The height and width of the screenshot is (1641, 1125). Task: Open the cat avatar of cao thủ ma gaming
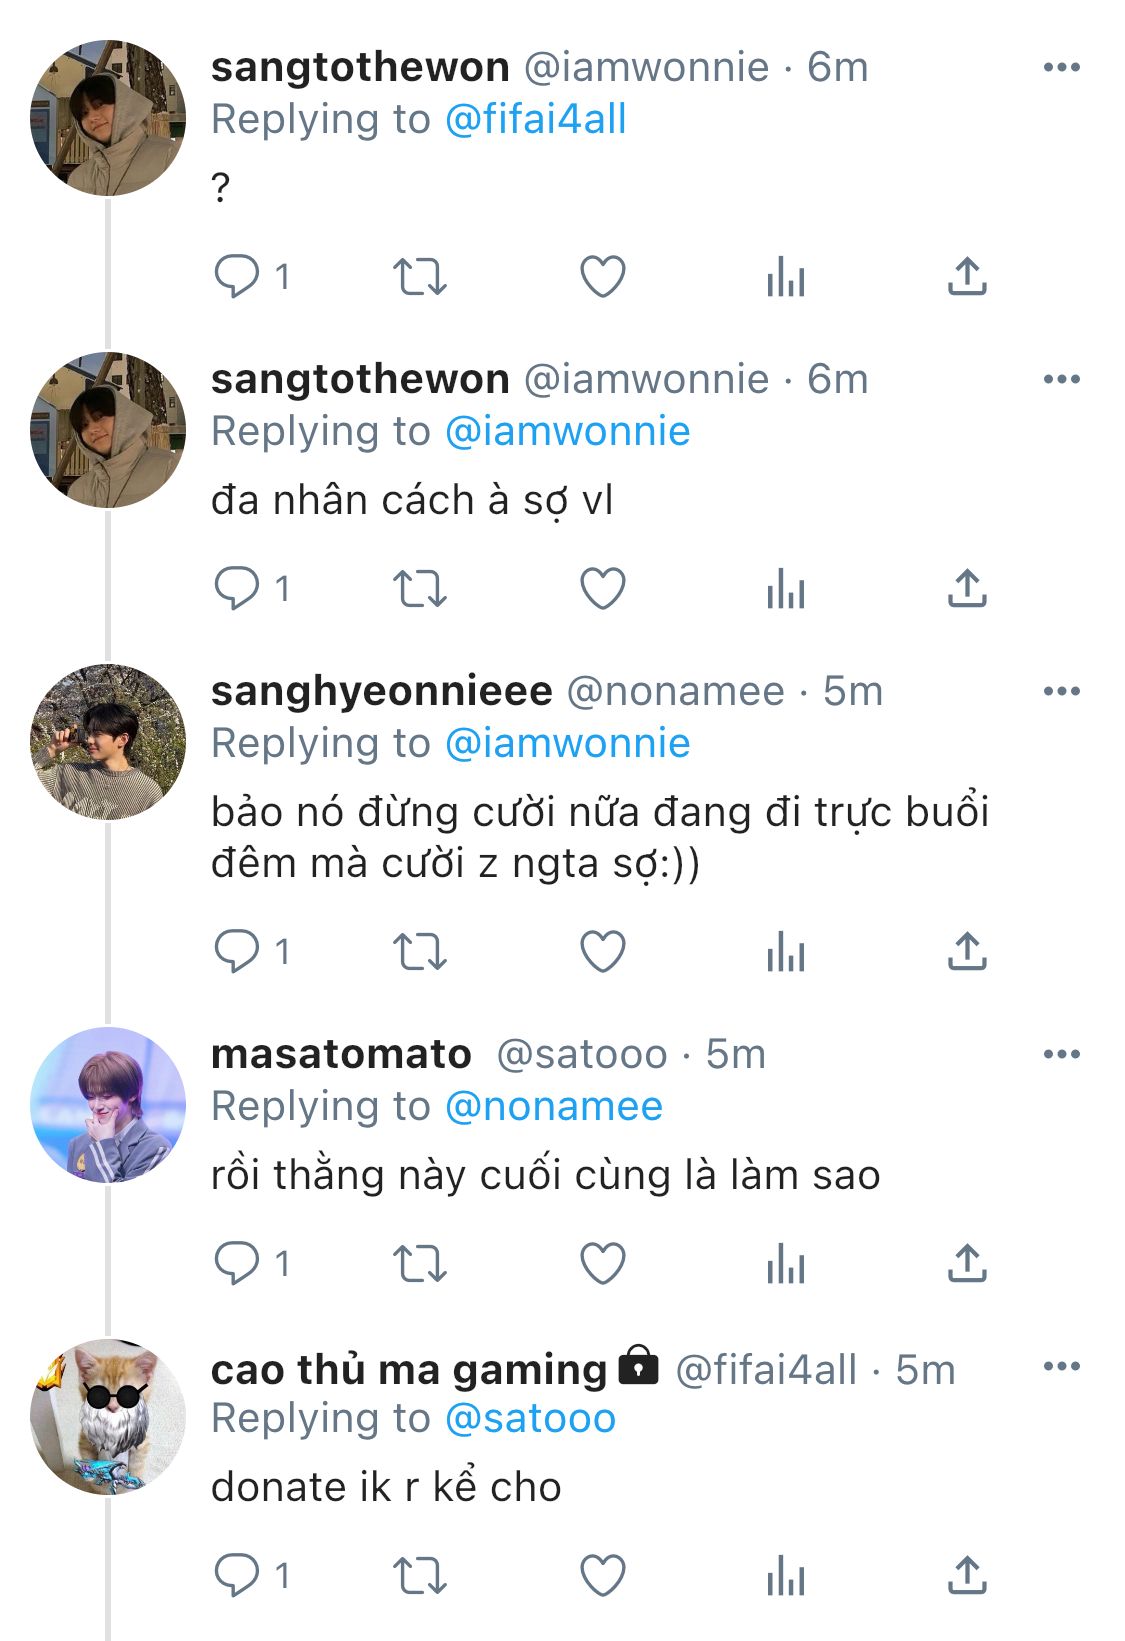pos(108,1417)
